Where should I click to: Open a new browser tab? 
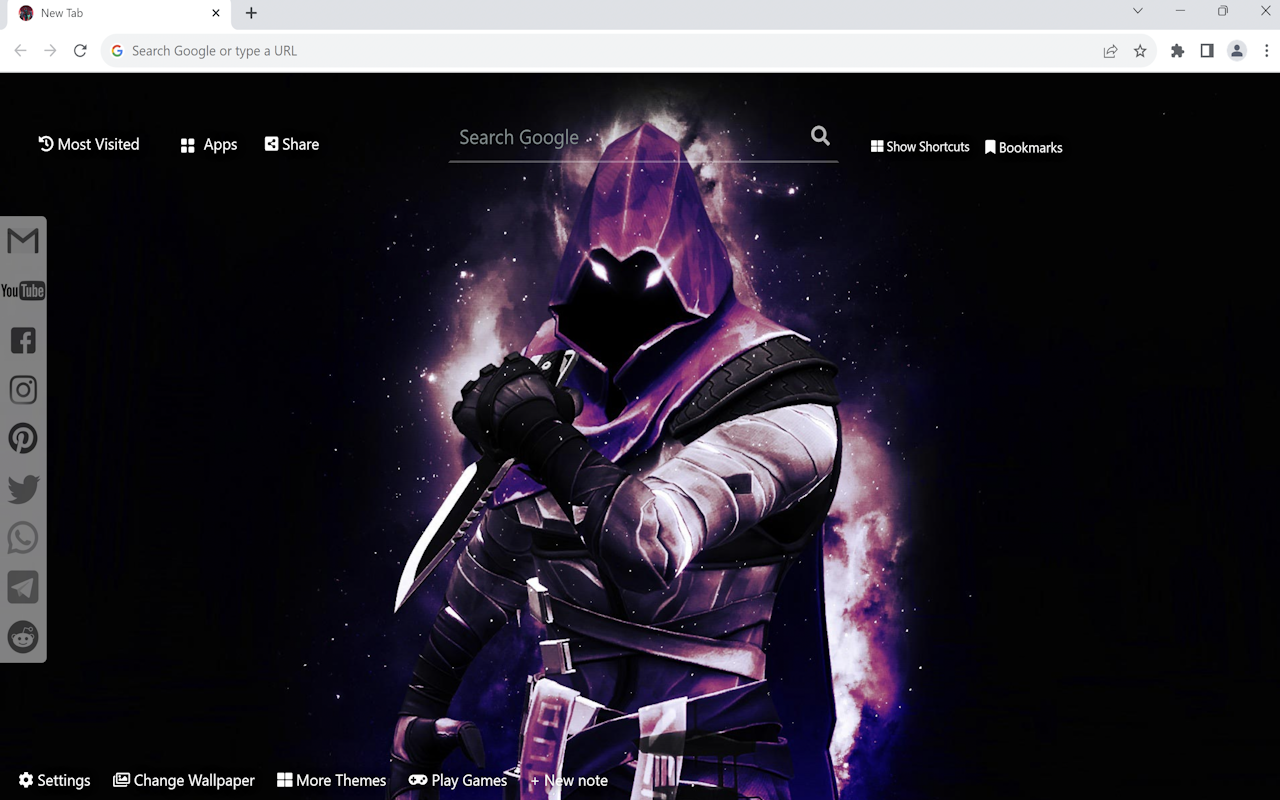point(251,13)
